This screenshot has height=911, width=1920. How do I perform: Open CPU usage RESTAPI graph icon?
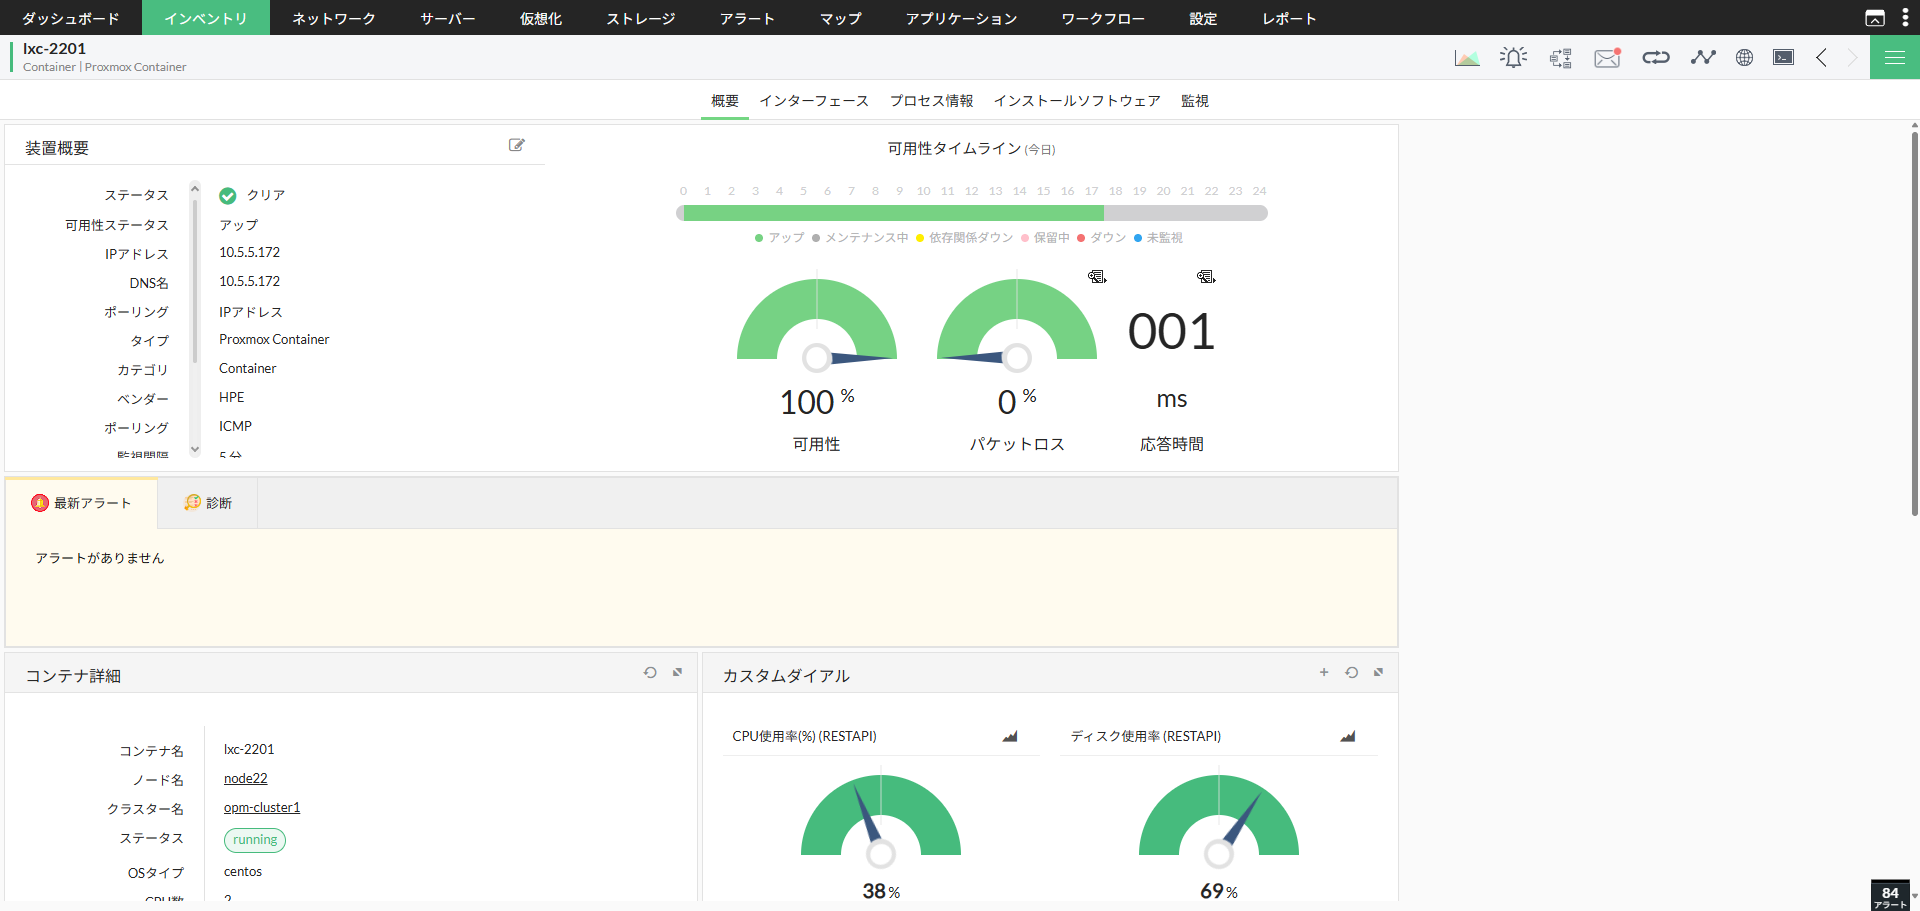click(x=1010, y=736)
